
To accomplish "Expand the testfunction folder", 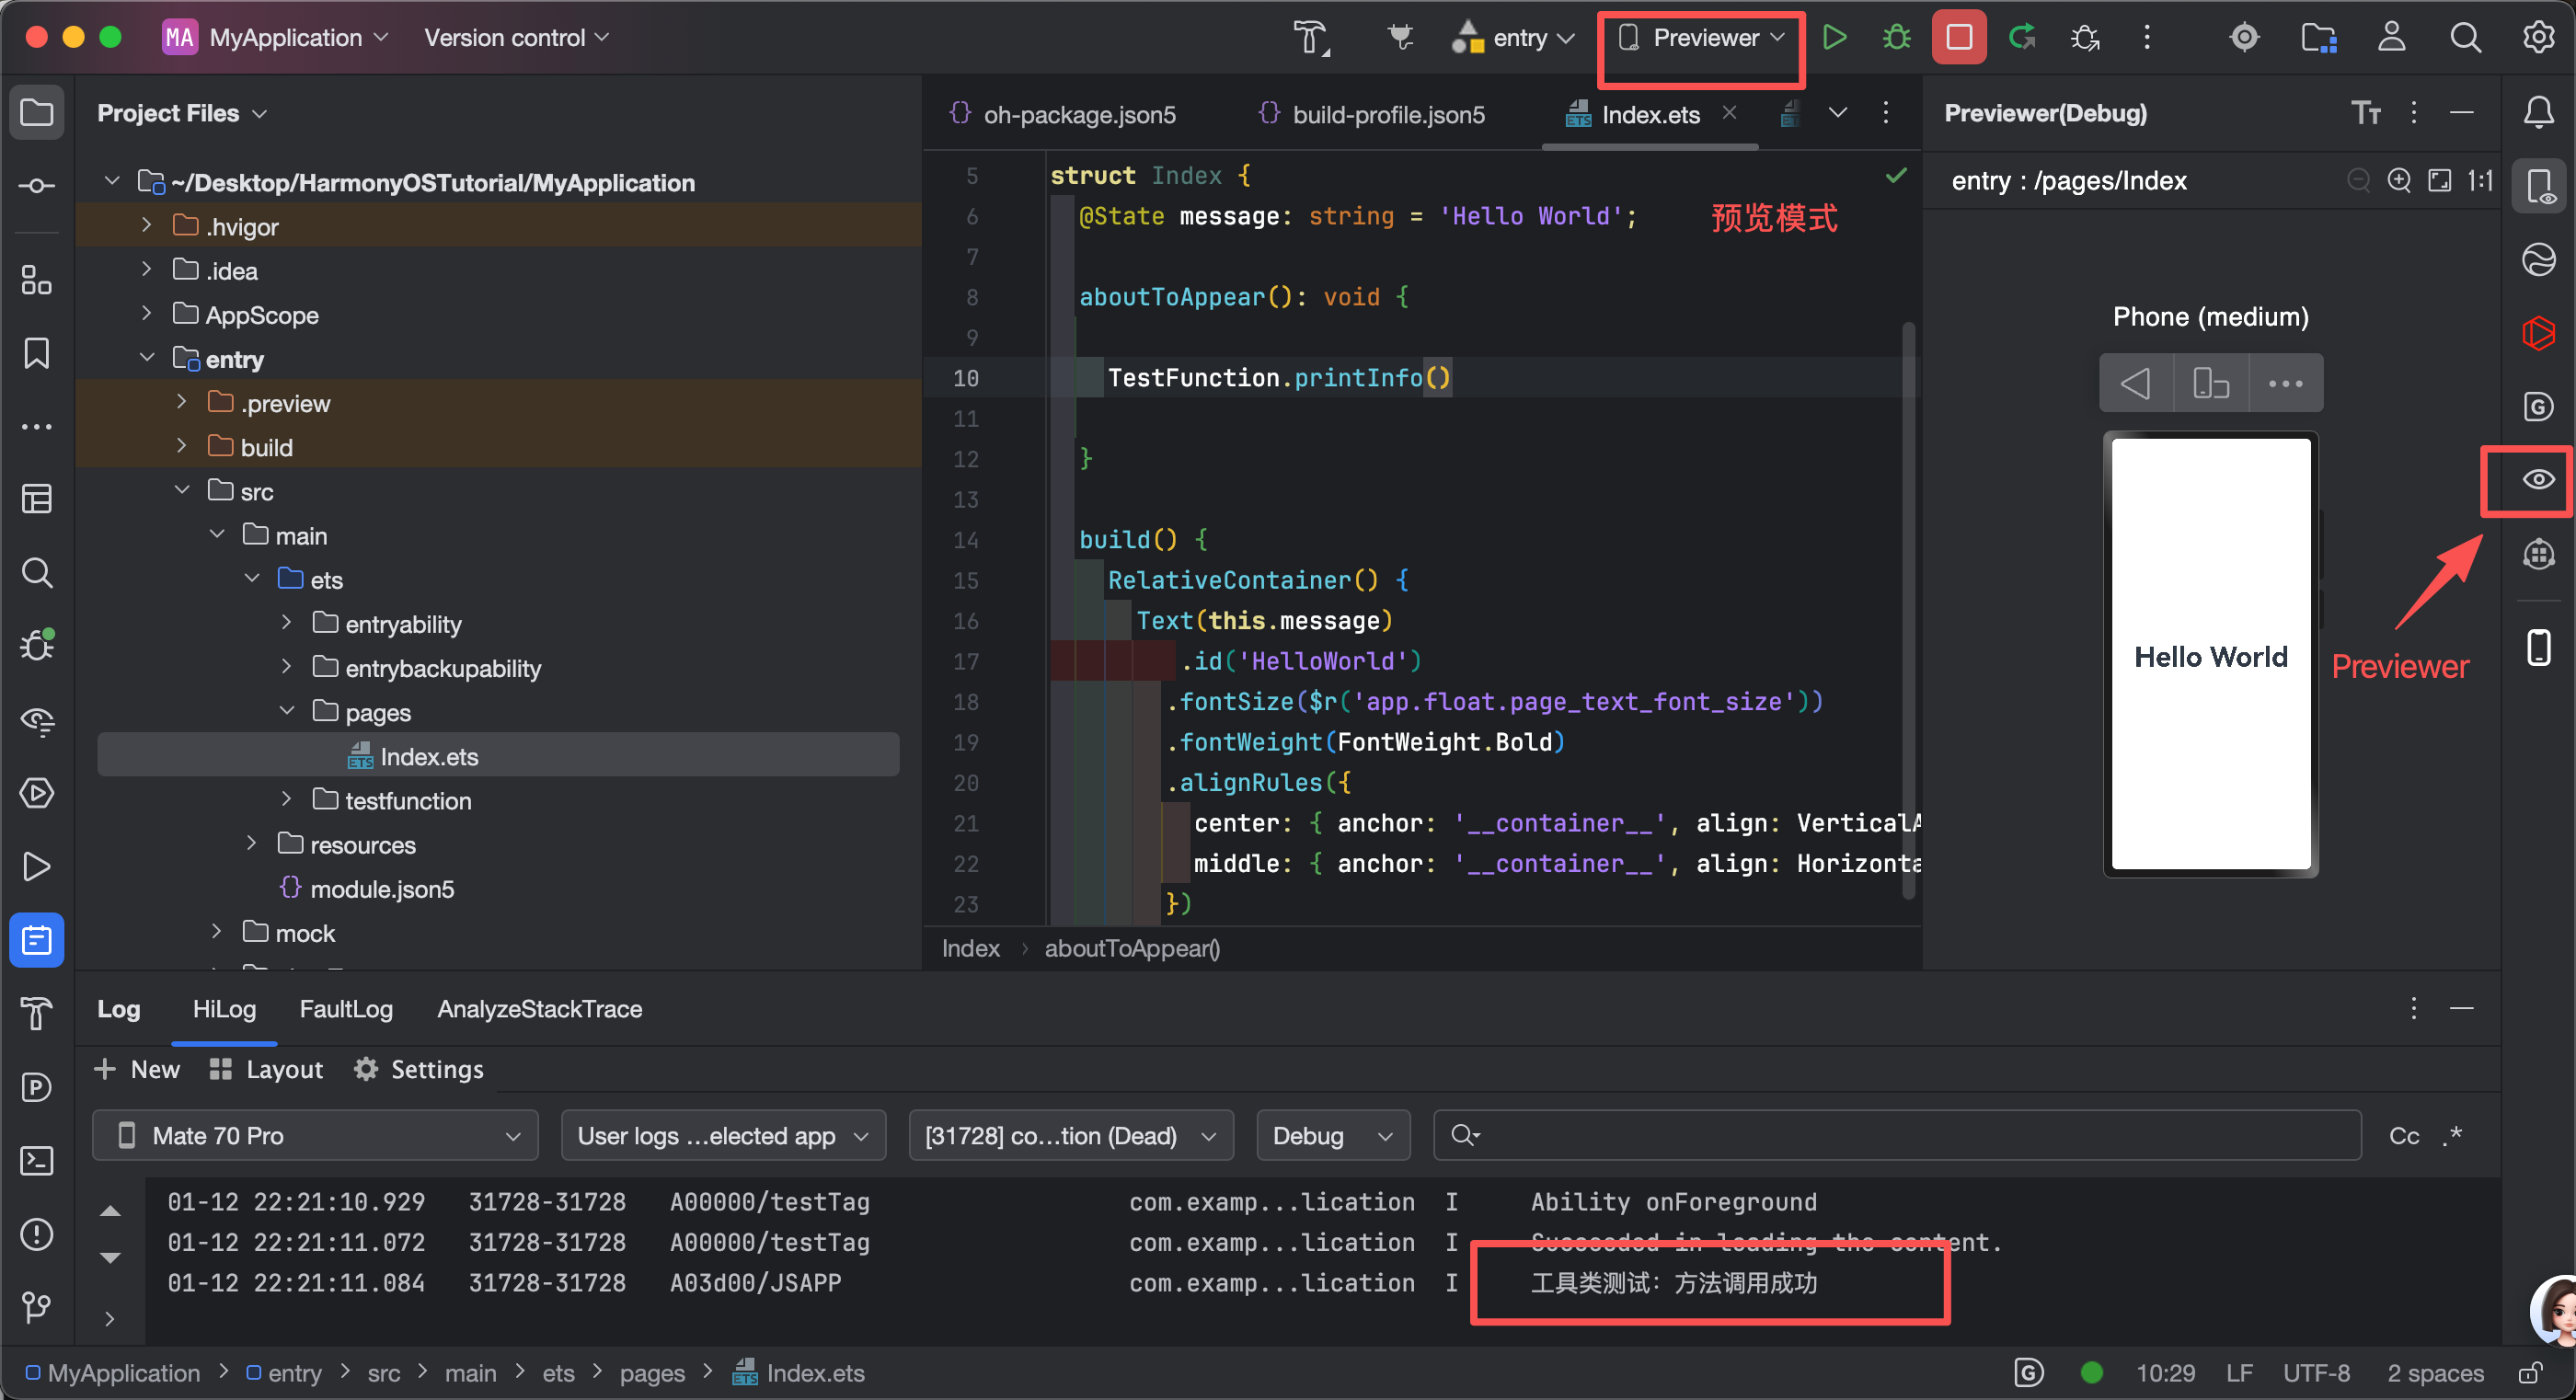I will tap(287, 800).
